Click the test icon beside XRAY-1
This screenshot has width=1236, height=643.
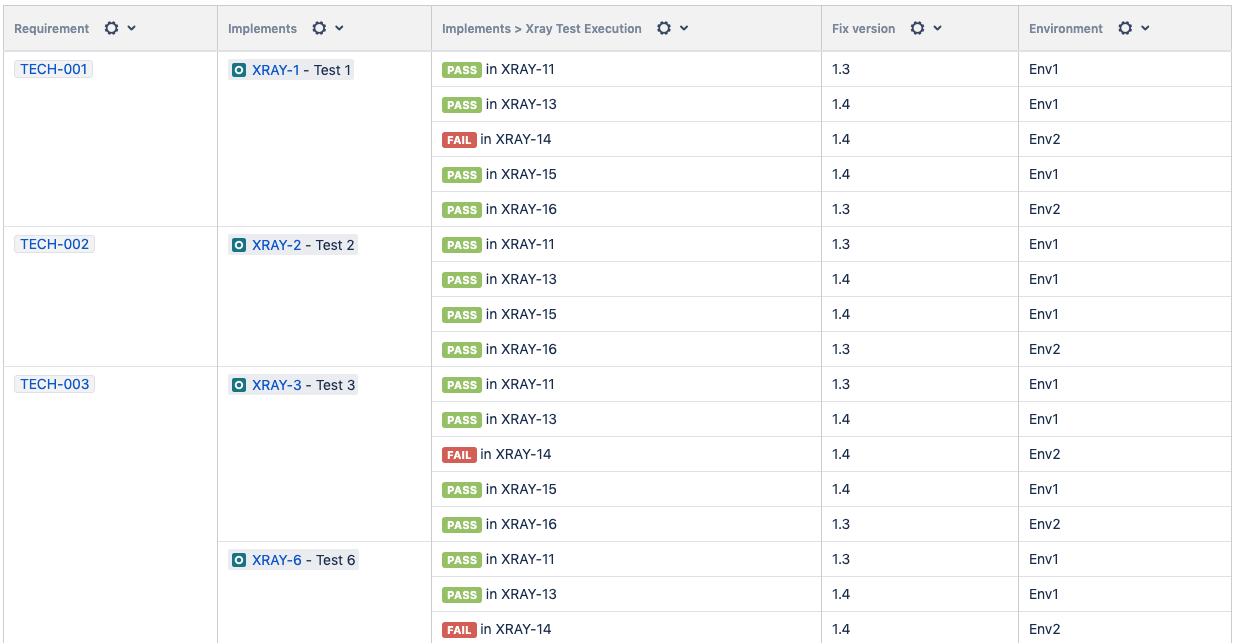click(239, 70)
